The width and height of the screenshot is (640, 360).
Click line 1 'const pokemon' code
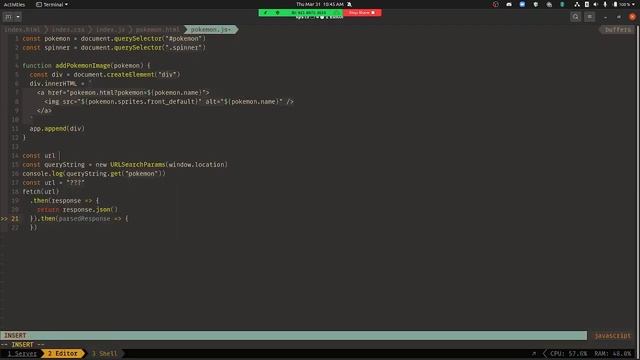(114, 39)
